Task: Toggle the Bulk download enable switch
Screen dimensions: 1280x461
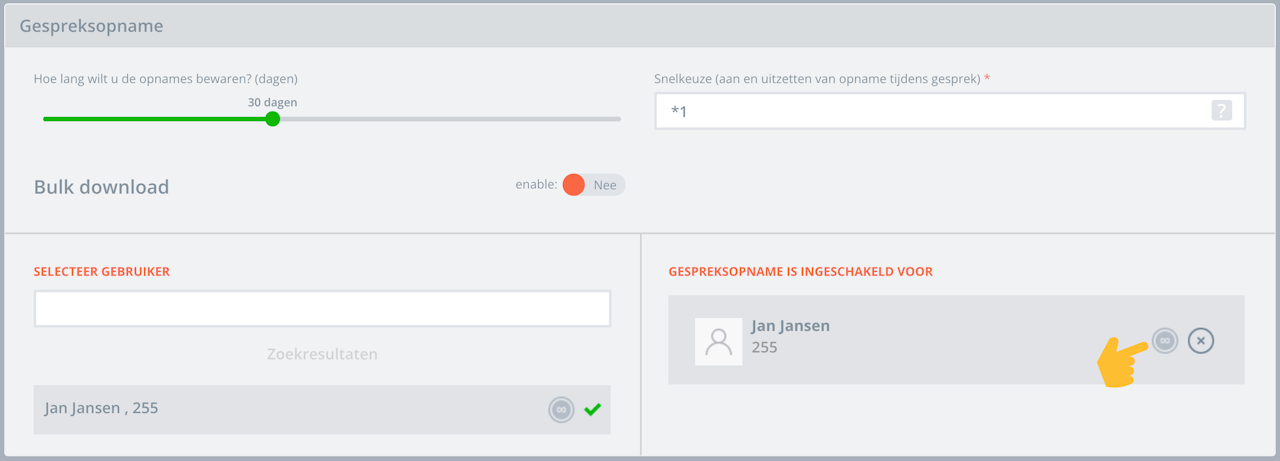Action: tap(593, 185)
